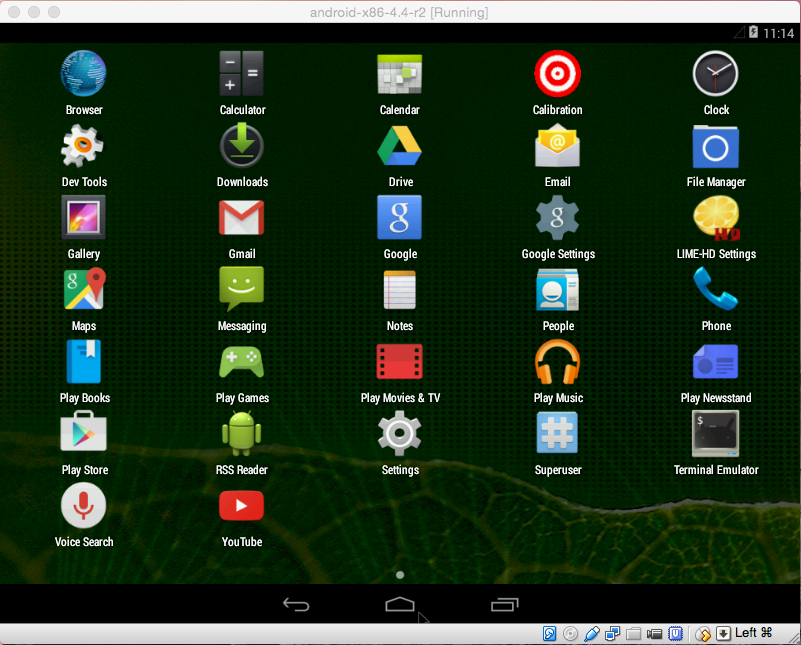The image size is (801, 645).
Task: Open Play Books
Action: (84, 362)
